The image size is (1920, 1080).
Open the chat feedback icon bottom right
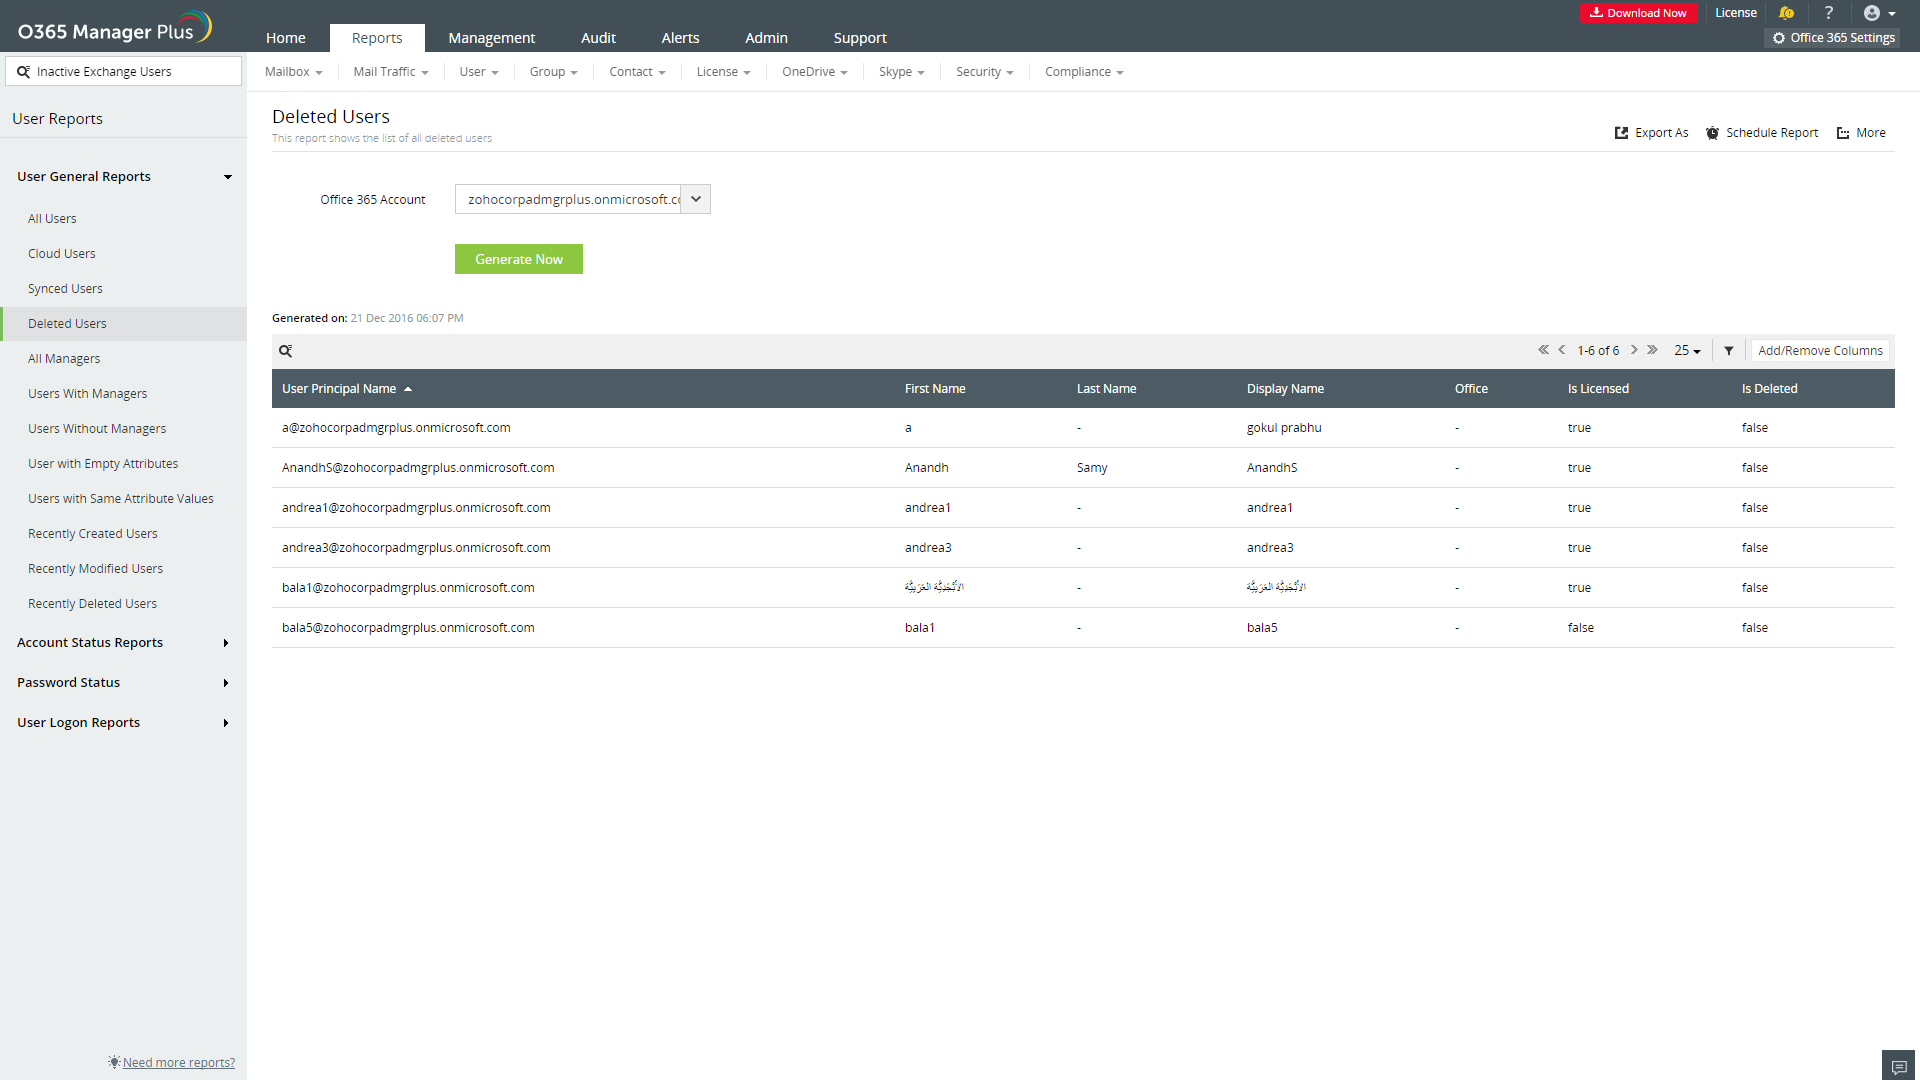[1899, 1067]
